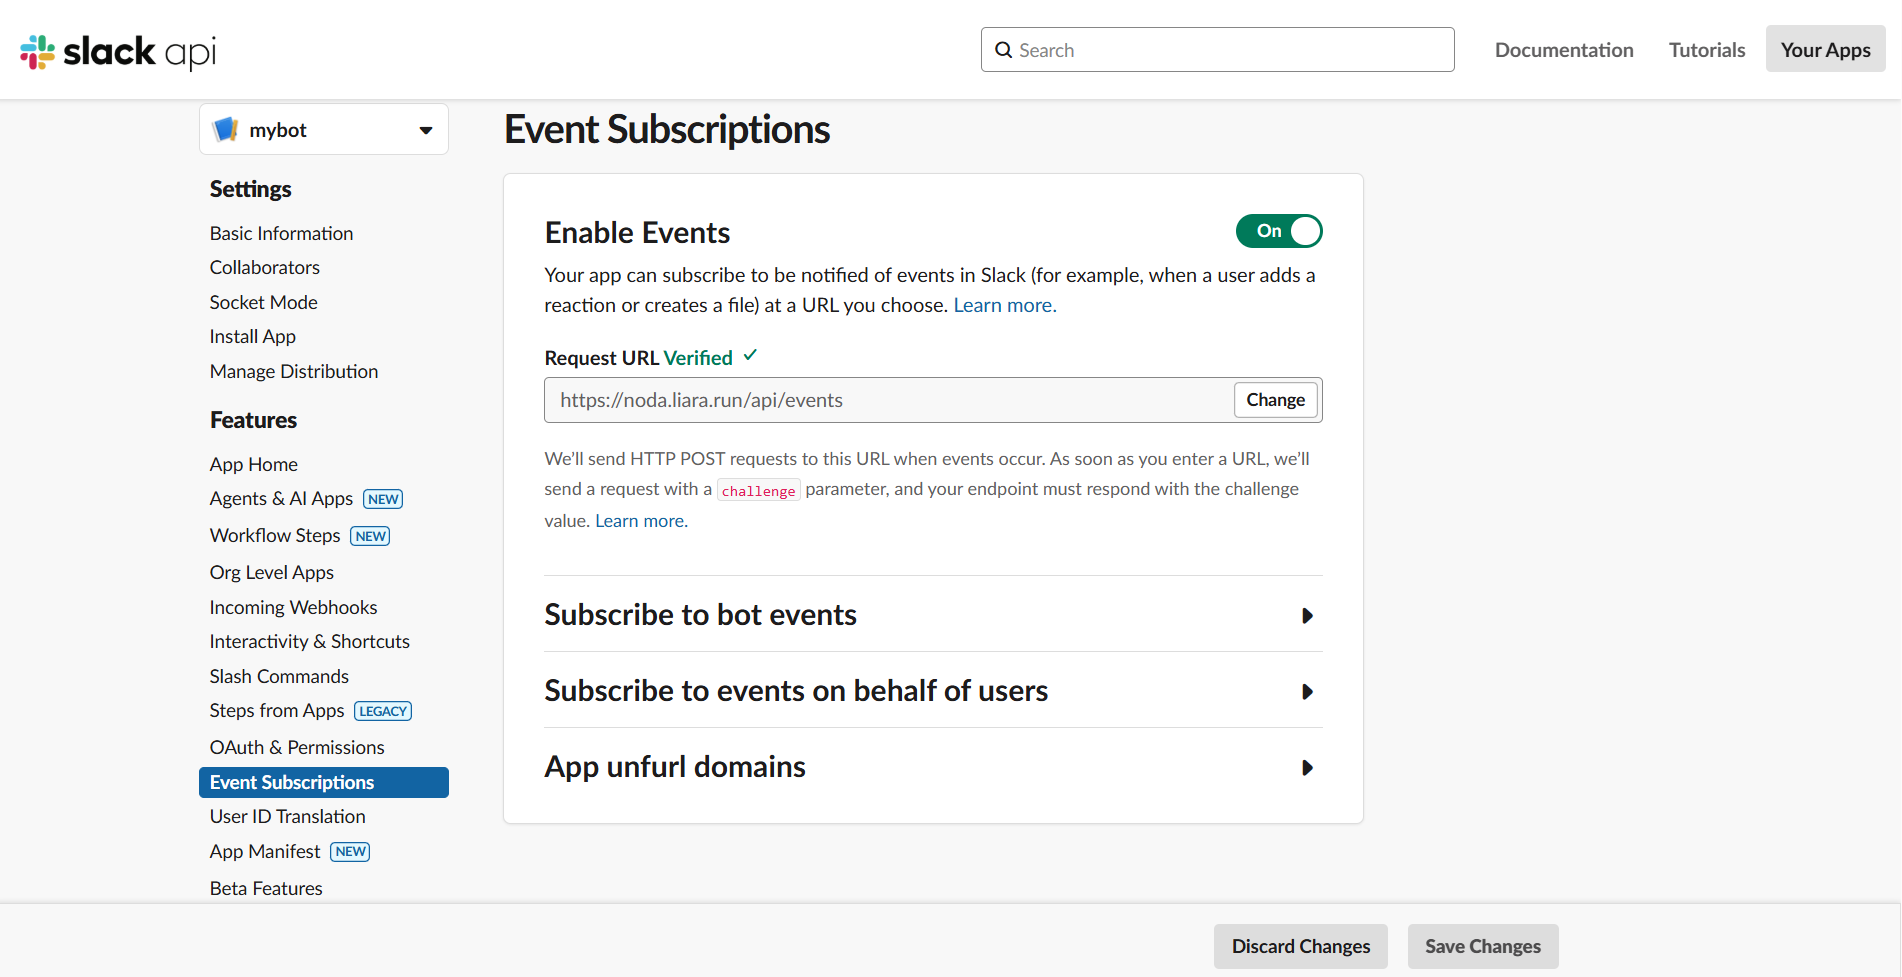Click the NEW badge next to App Manifest

(x=350, y=852)
